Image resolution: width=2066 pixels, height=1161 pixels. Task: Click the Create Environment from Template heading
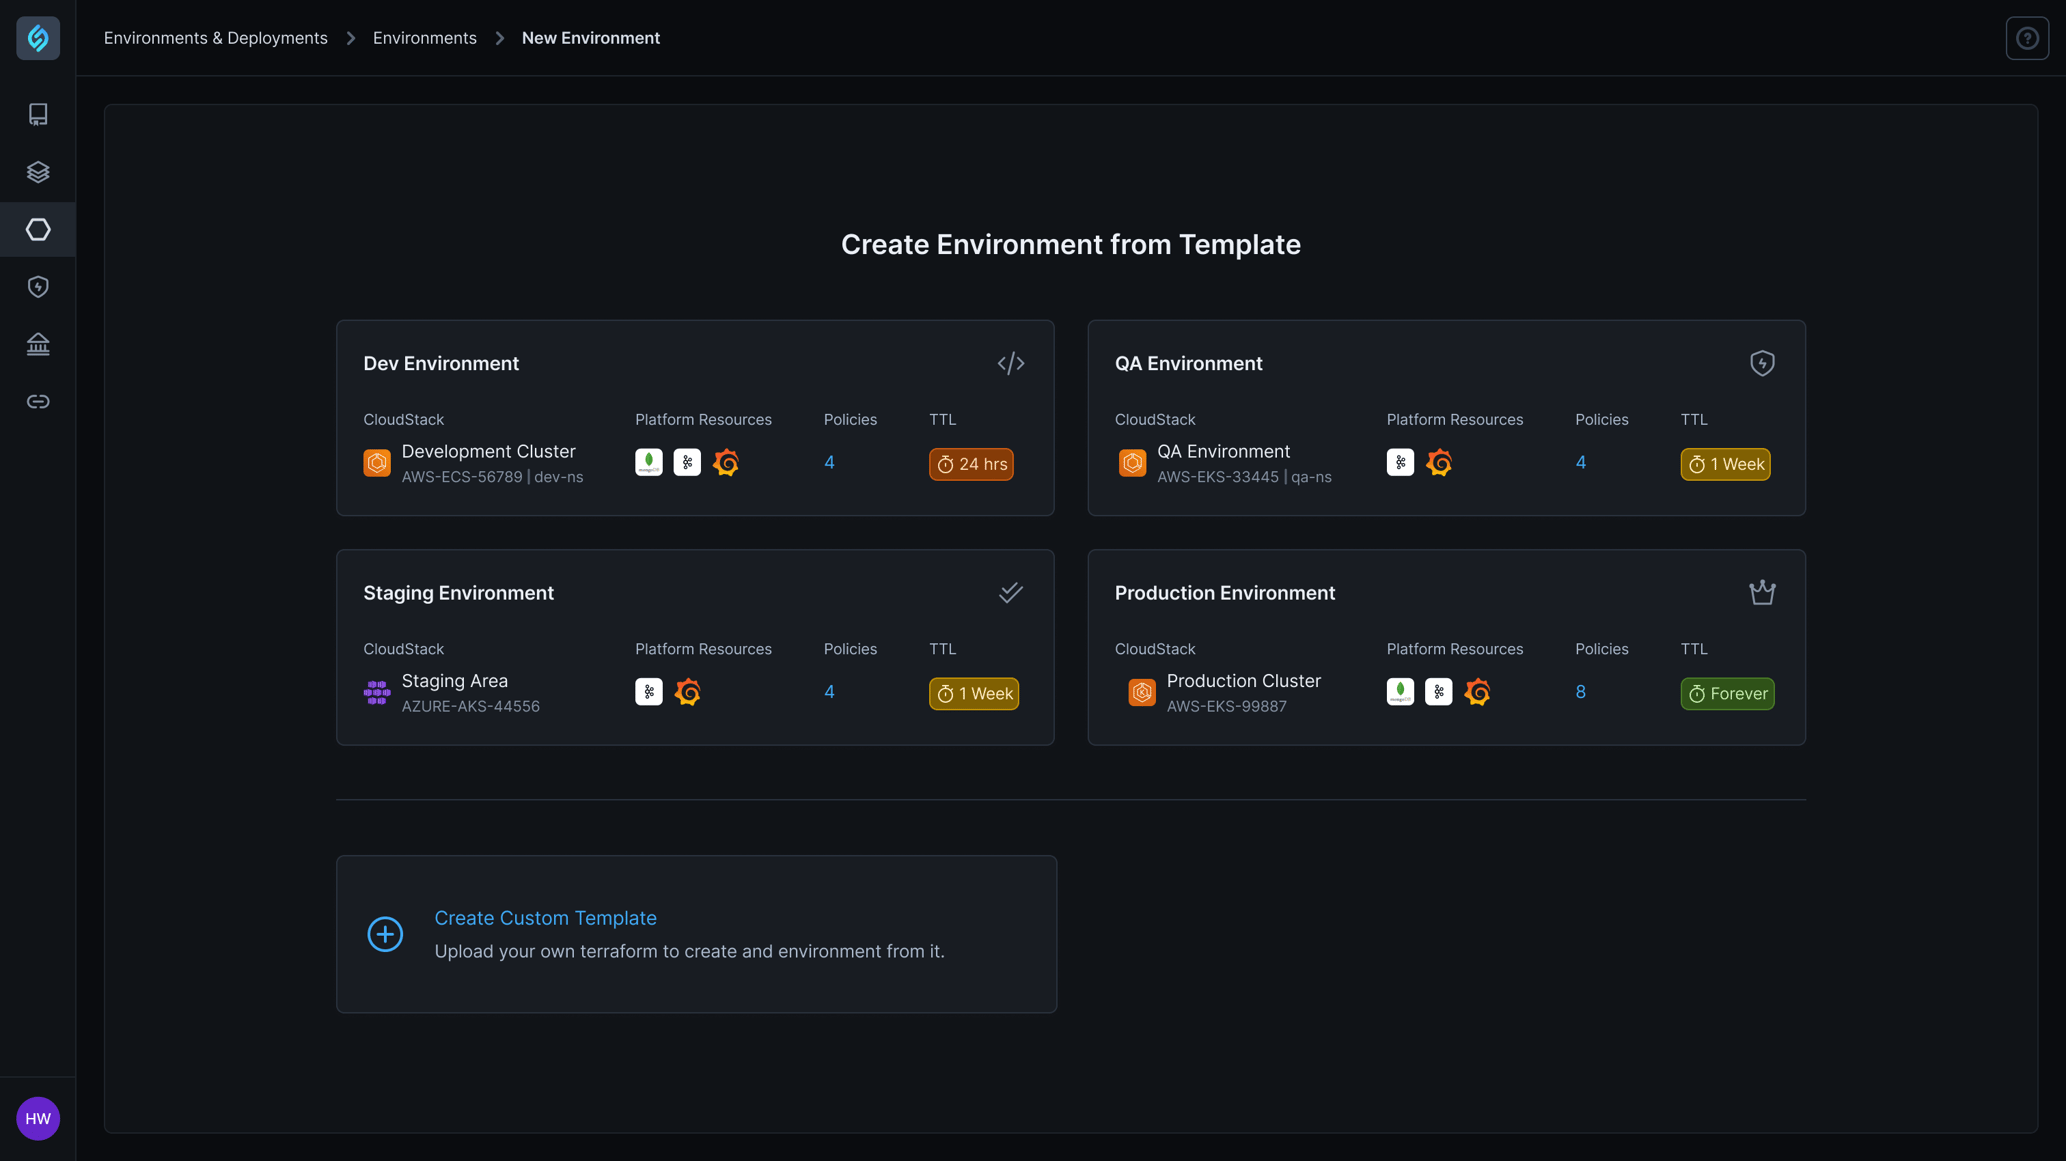point(1071,245)
